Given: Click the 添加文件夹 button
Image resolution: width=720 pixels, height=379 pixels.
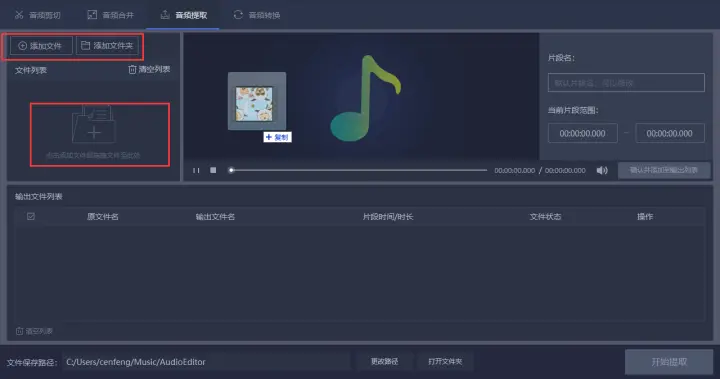Looking at the screenshot, I should pyautogui.click(x=107, y=45).
